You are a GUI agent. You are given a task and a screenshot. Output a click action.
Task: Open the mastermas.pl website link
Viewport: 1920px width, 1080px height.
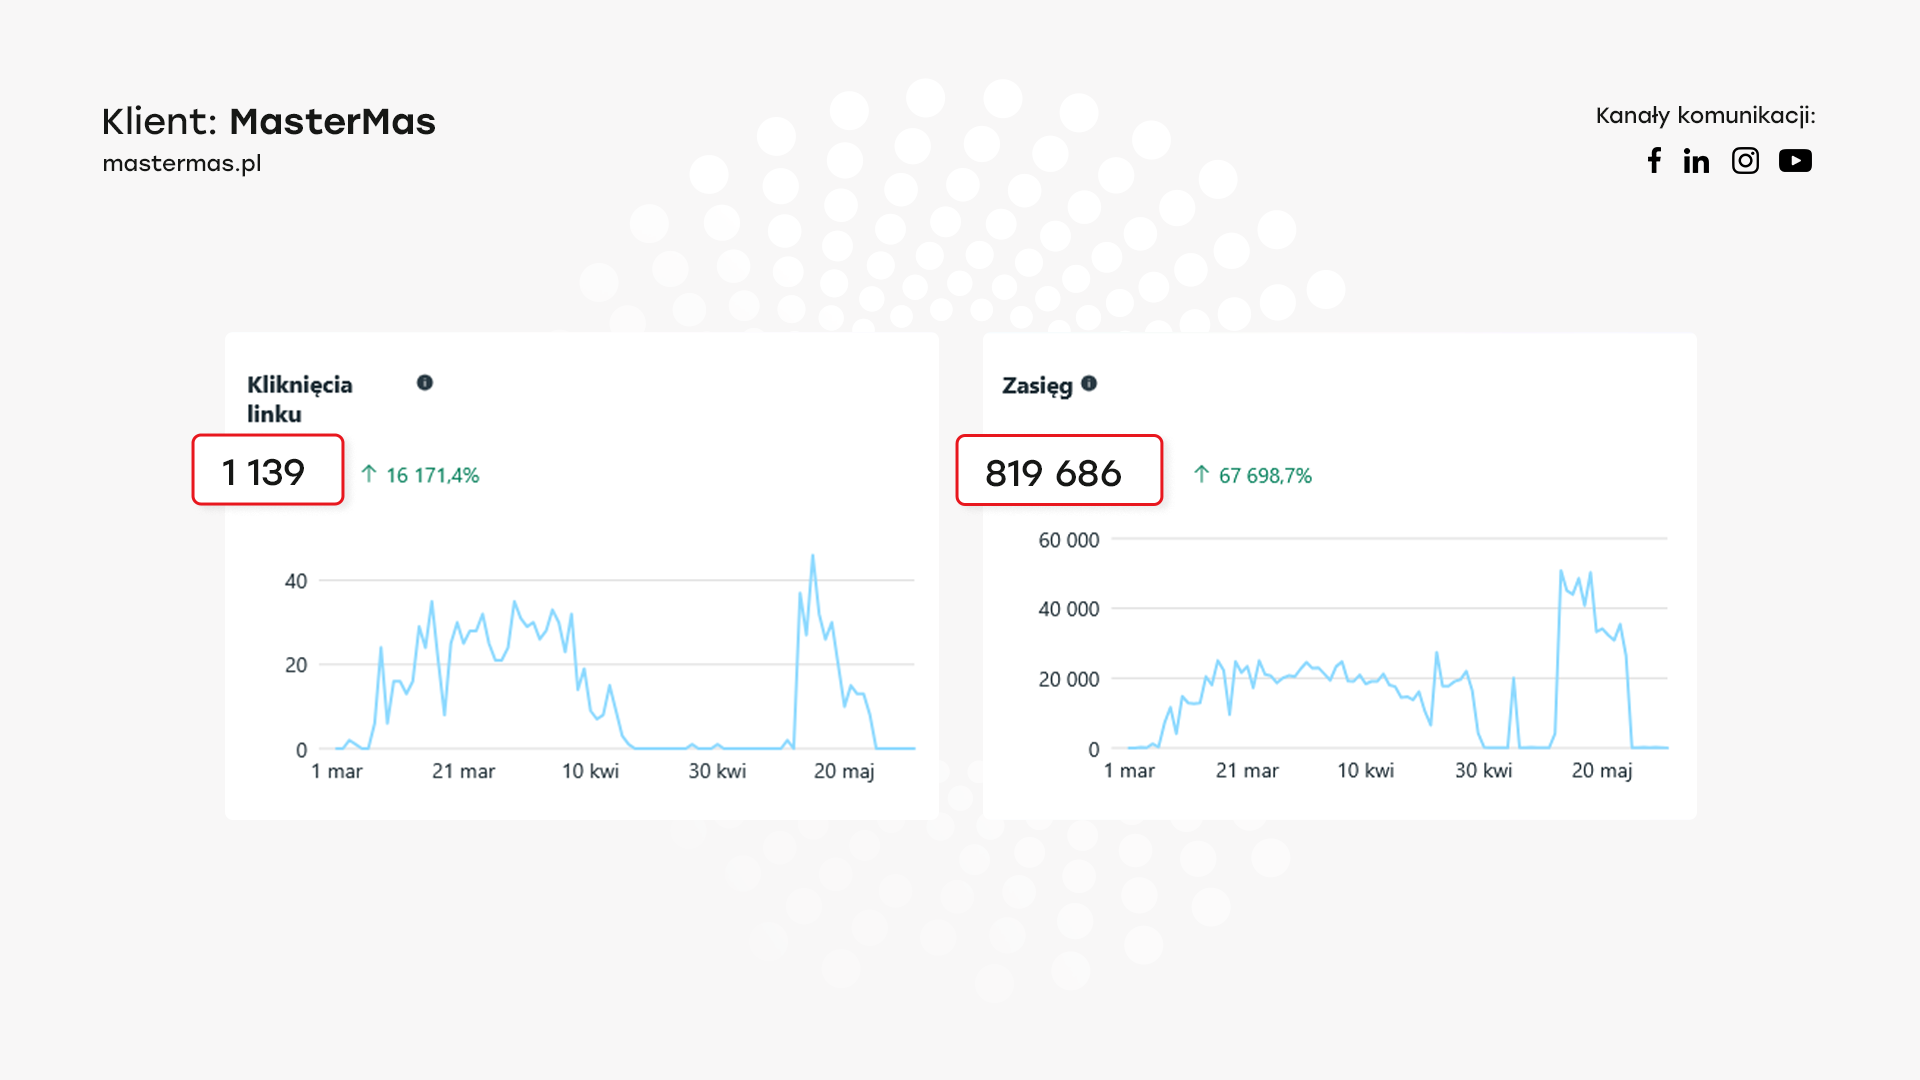coord(182,163)
